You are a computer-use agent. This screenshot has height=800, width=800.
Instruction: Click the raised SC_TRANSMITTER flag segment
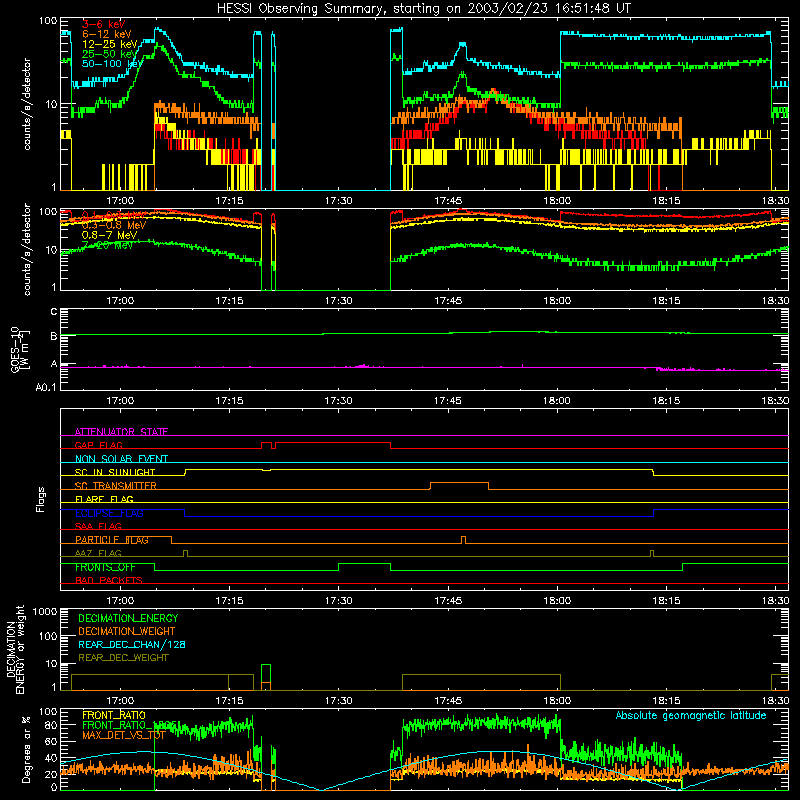click(459, 483)
